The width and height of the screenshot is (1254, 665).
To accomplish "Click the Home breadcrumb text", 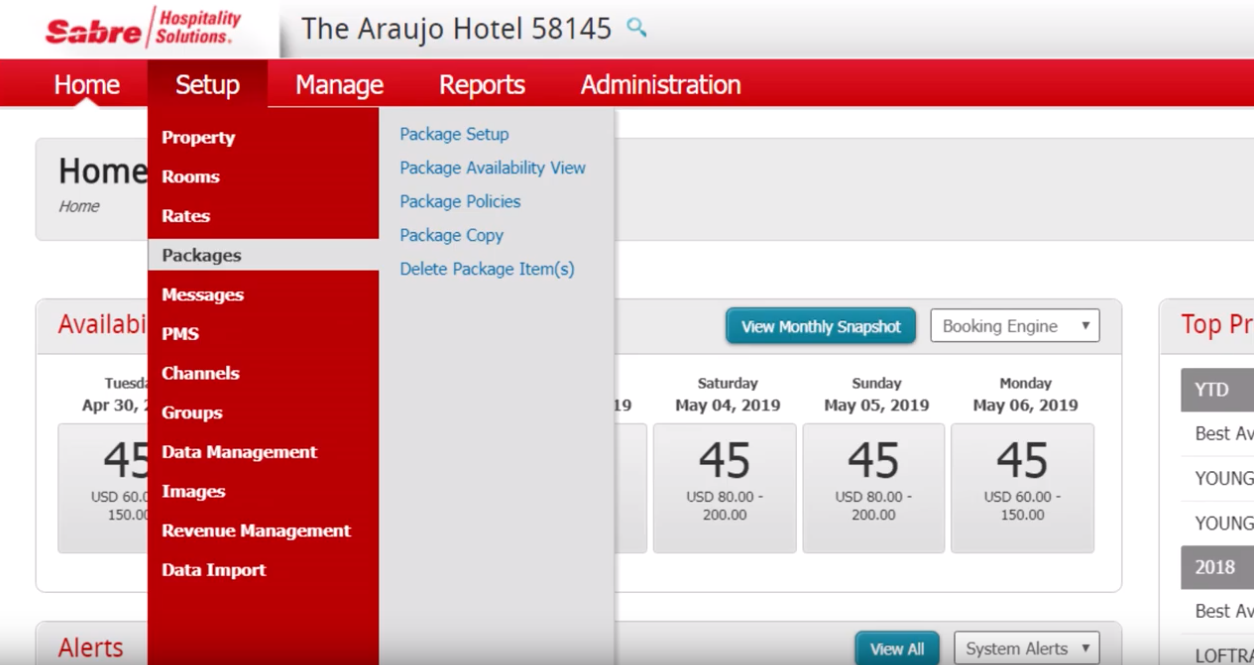I will [79, 206].
